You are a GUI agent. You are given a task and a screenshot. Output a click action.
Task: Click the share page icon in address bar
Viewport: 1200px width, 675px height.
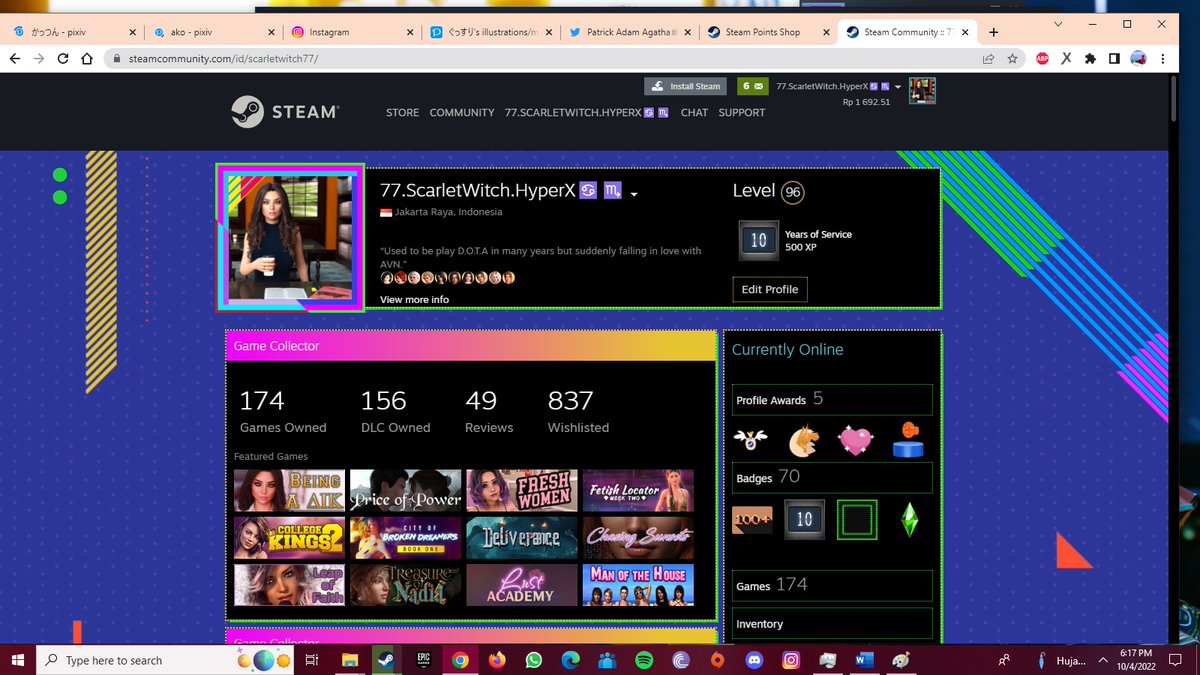(x=988, y=59)
